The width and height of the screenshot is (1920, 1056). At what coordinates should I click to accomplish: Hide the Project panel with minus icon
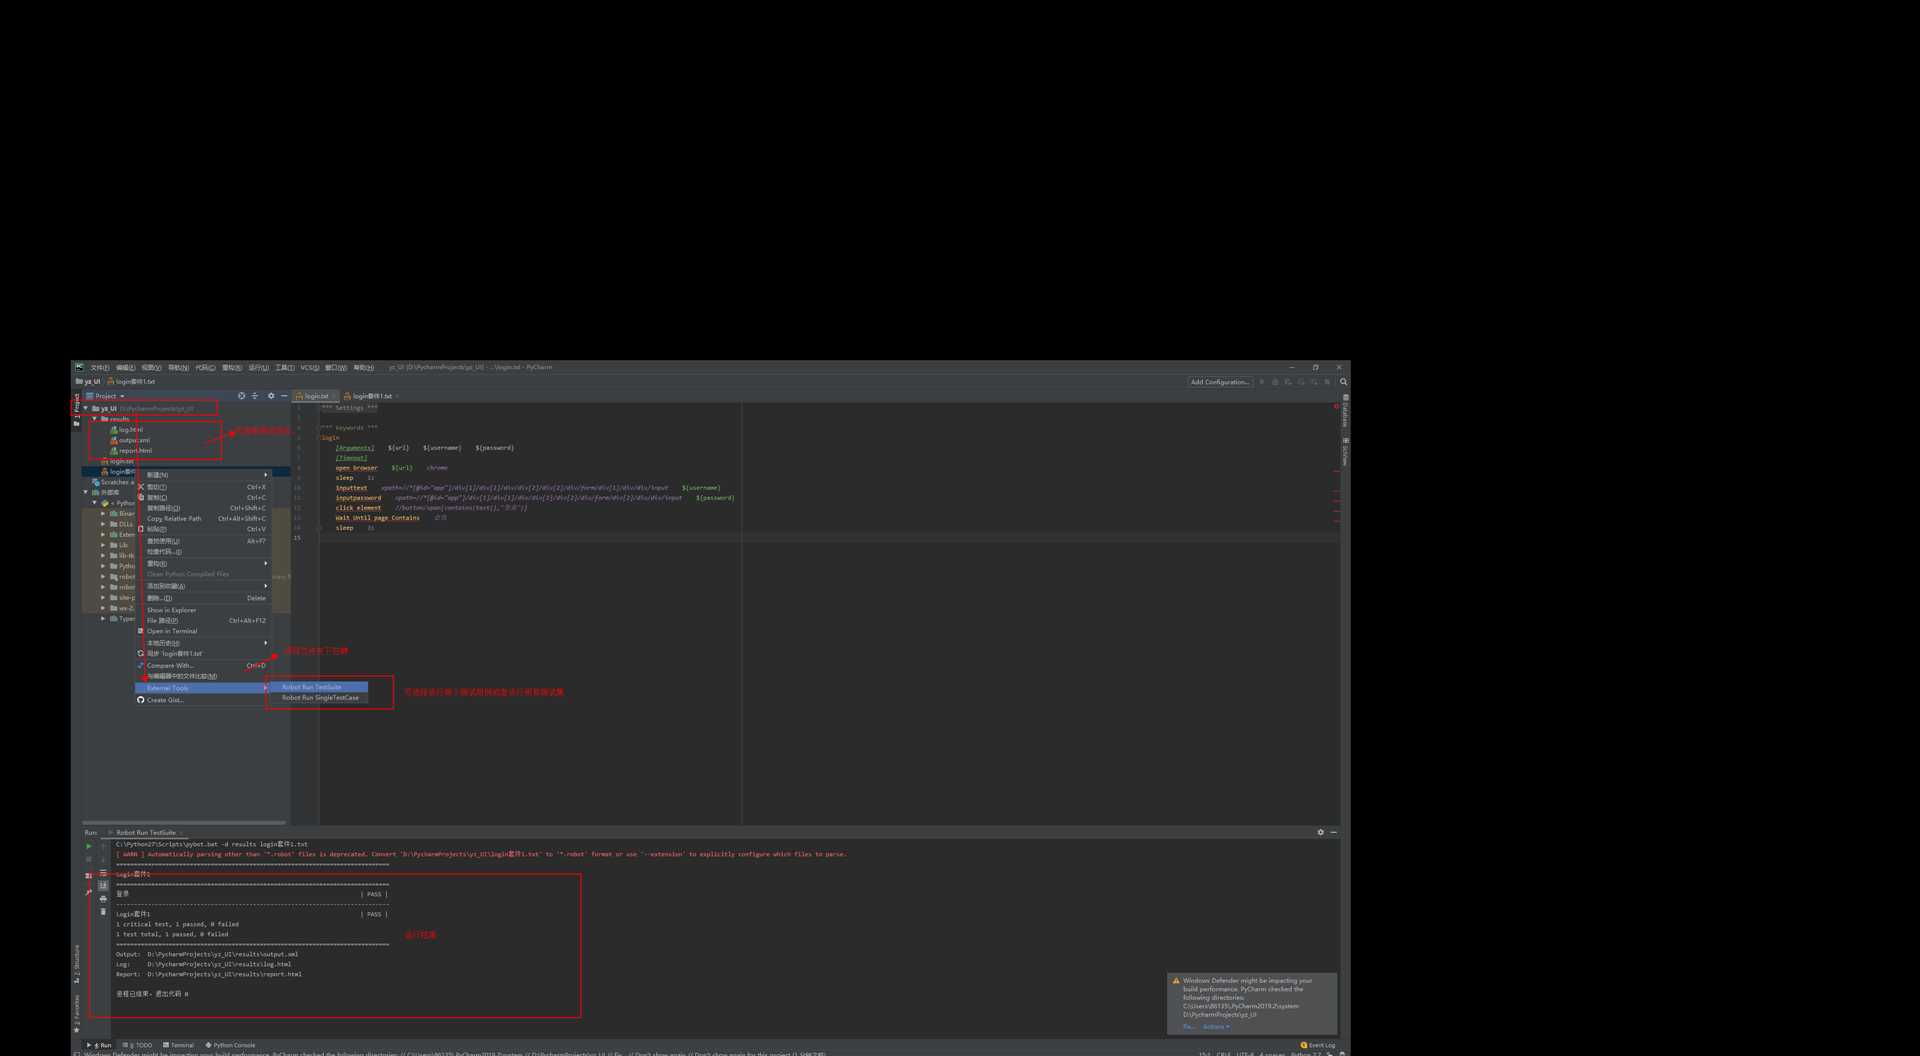pos(284,396)
